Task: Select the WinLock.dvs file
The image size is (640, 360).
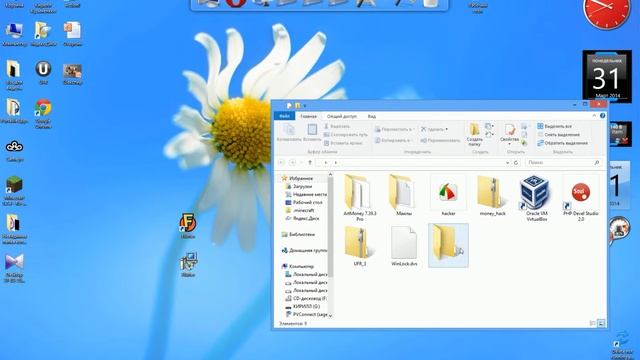Action: point(404,246)
